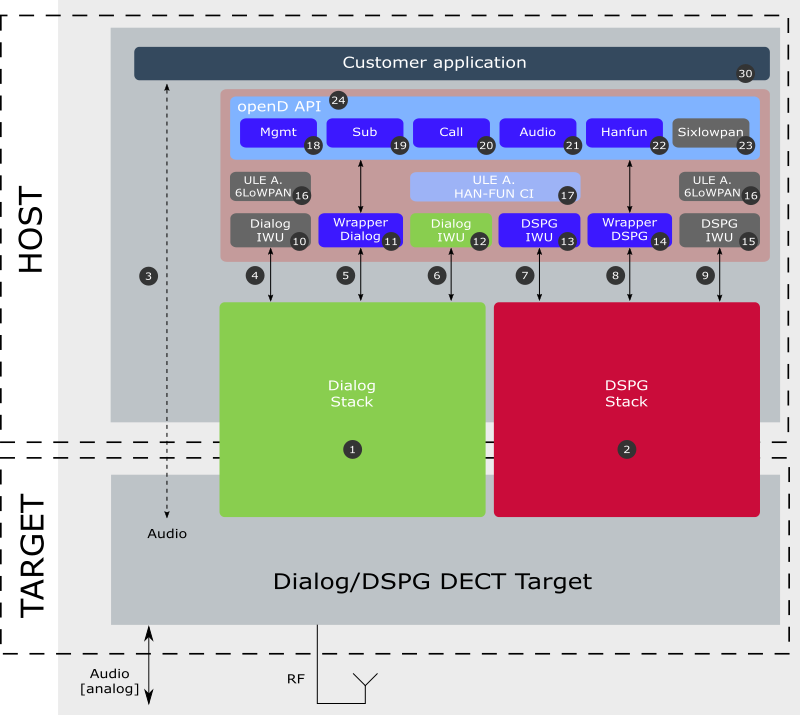Select the Wrapper Dialog block
800x715 pixels.
click(x=361, y=230)
